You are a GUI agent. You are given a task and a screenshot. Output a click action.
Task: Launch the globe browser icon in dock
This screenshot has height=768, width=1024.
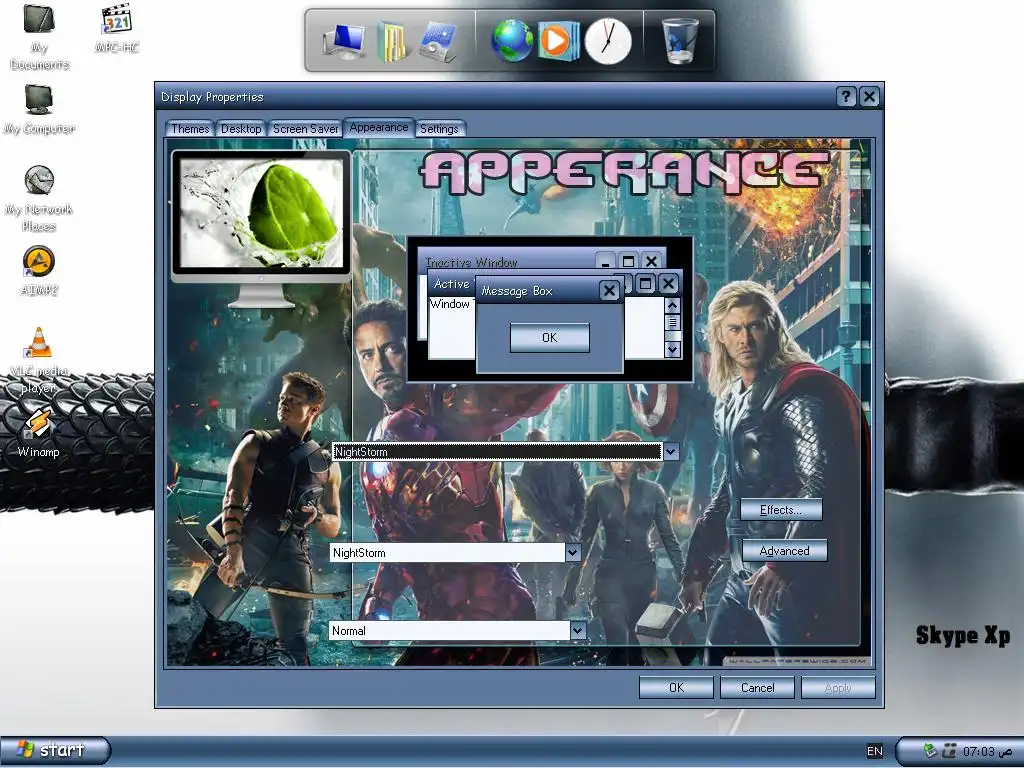(x=511, y=41)
